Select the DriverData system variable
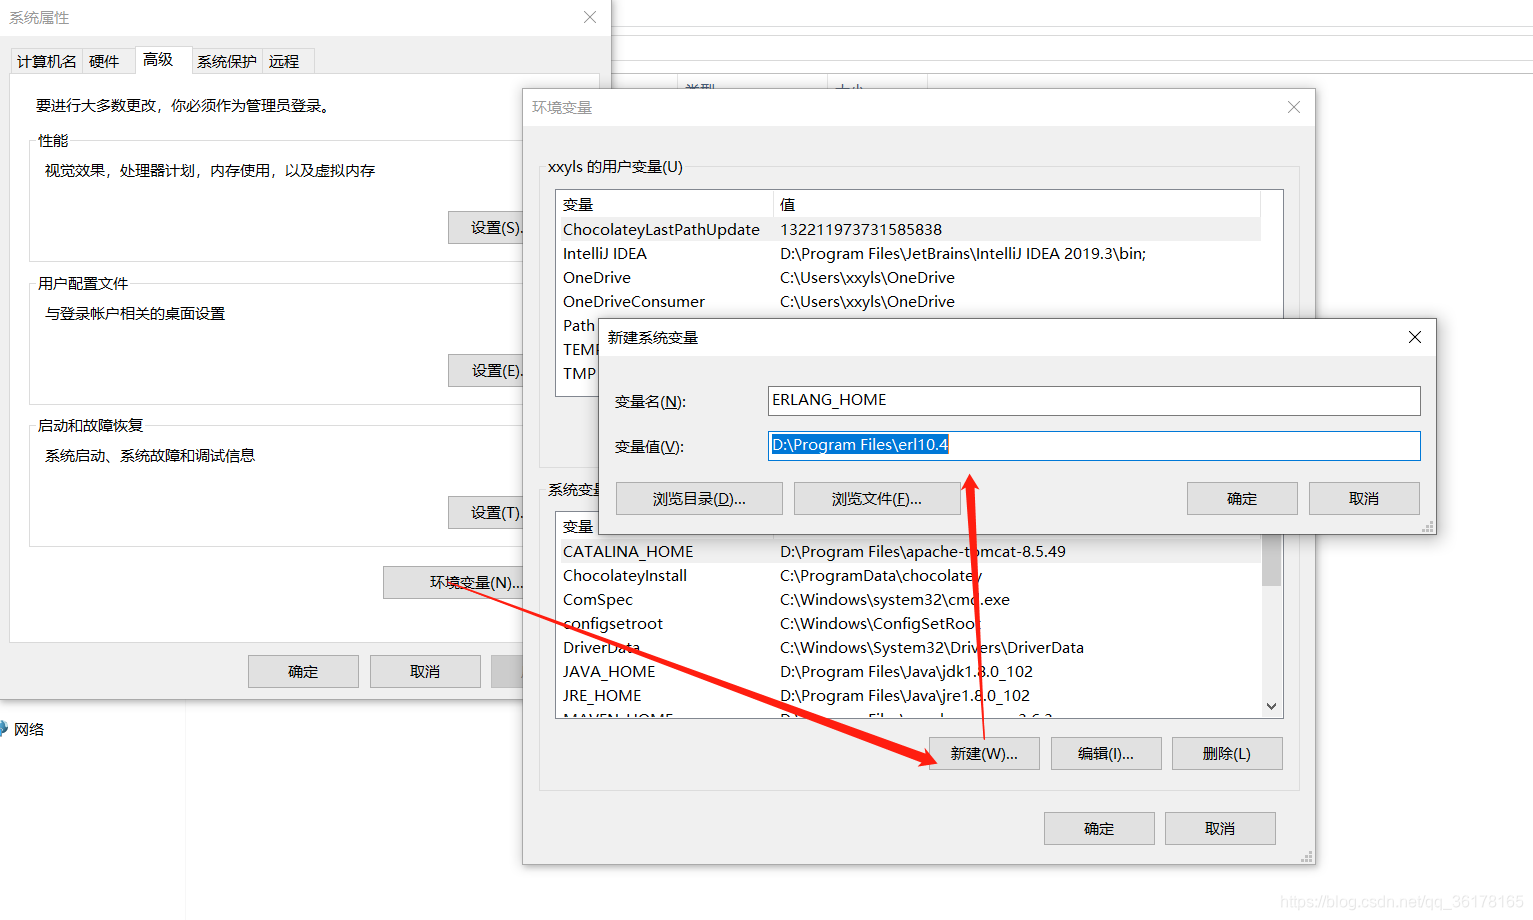The height and width of the screenshot is (920, 1533). tap(908, 647)
